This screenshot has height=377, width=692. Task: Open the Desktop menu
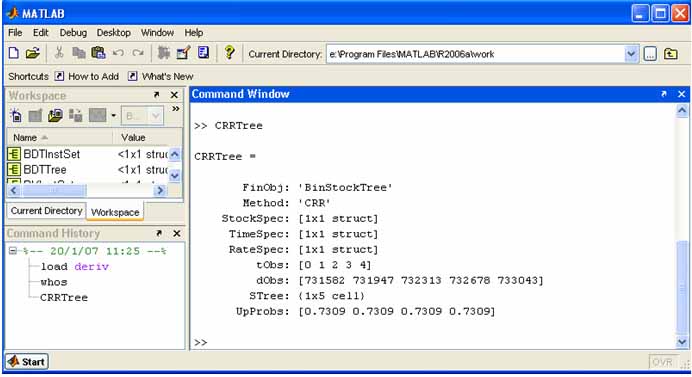click(x=113, y=33)
